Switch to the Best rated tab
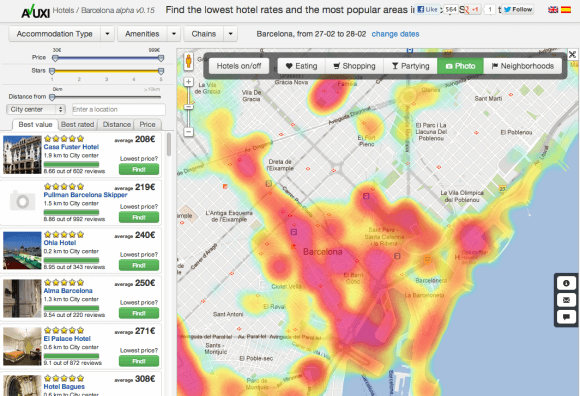580x396 pixels. coord(78,125)
